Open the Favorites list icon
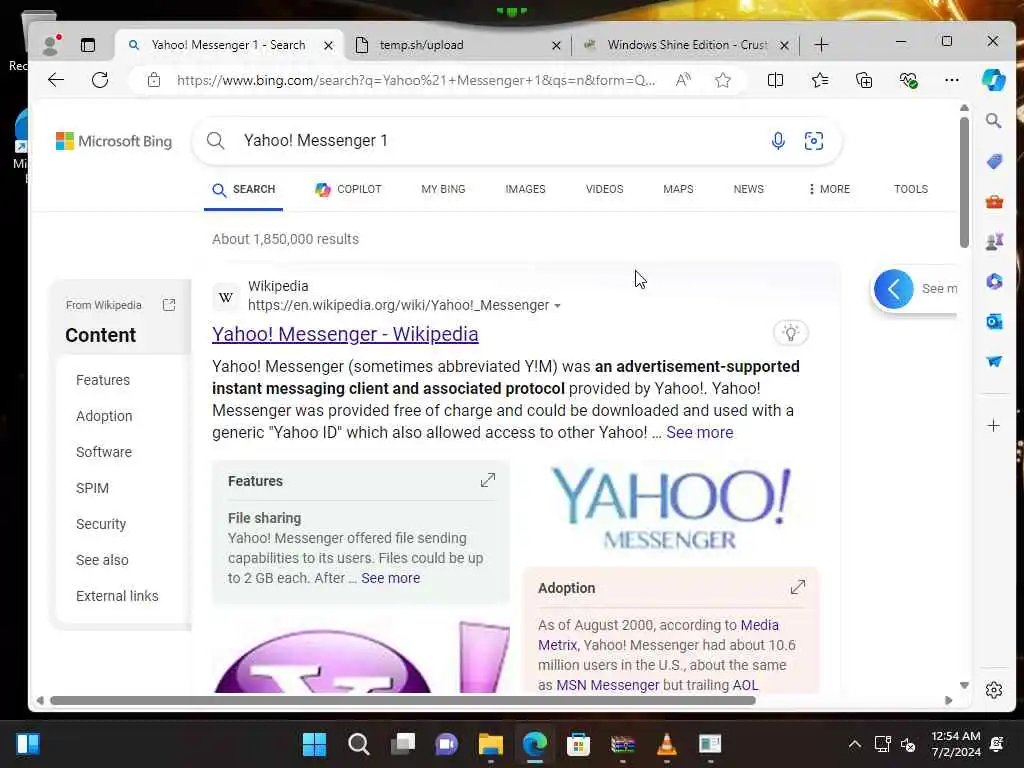1024x768 pixels. coord(820,80)
